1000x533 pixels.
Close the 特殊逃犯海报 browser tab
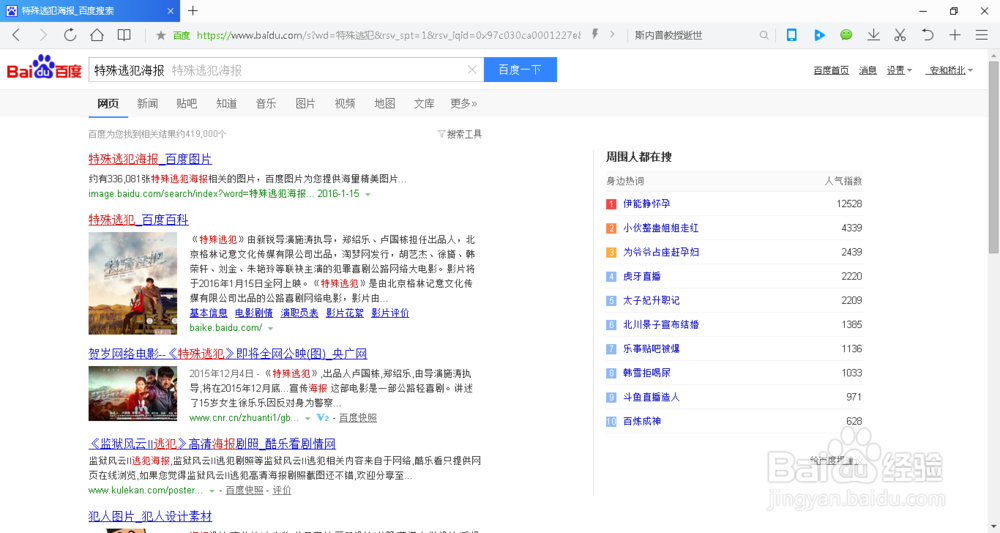point(170,11)
